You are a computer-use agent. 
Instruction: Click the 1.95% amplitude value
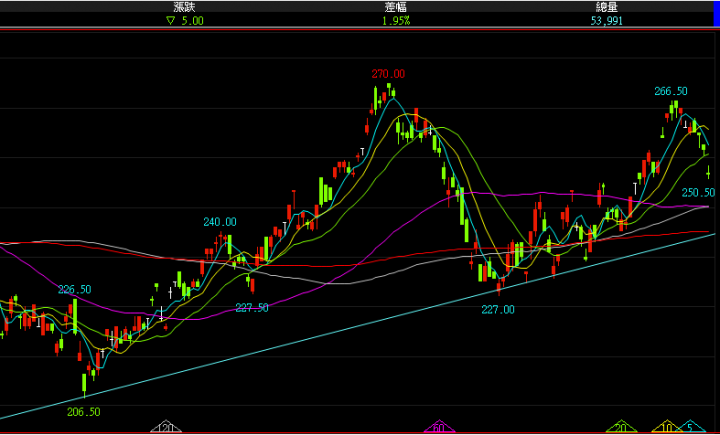(396, 21)
